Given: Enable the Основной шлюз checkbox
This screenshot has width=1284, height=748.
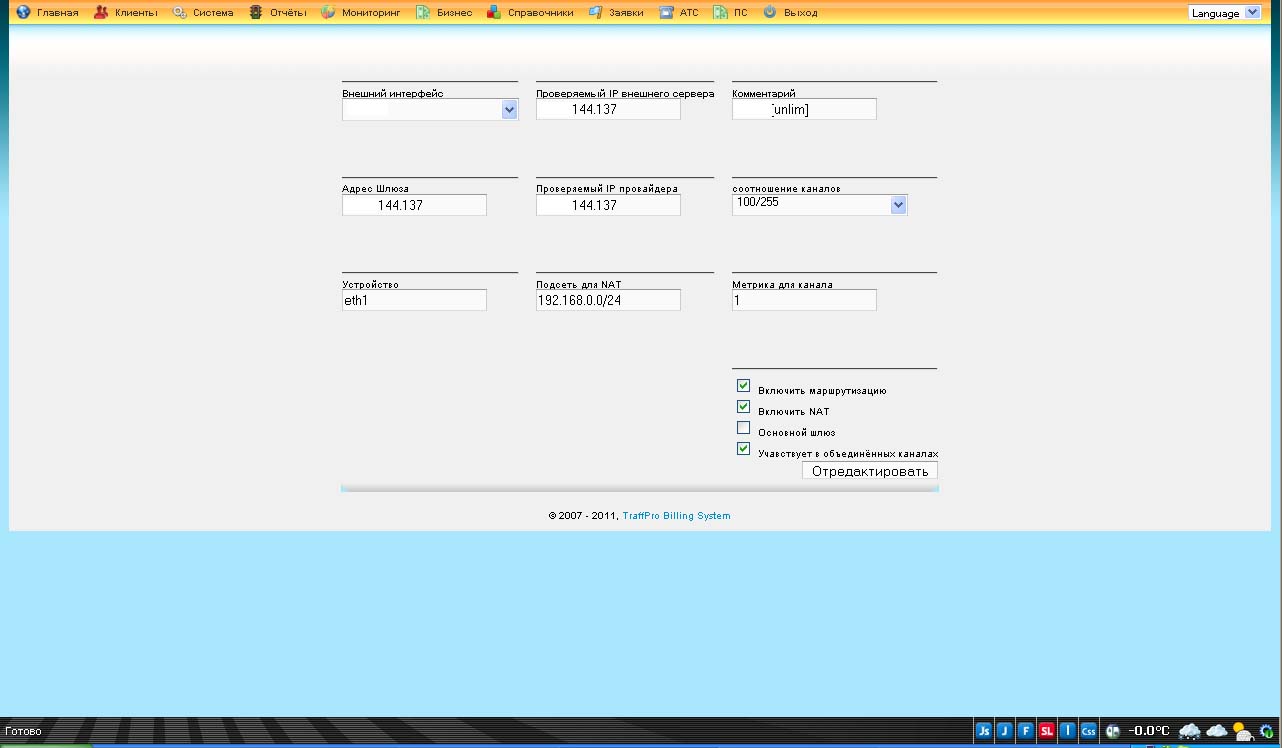Looking at the screenshot, I should click(743, 428).
